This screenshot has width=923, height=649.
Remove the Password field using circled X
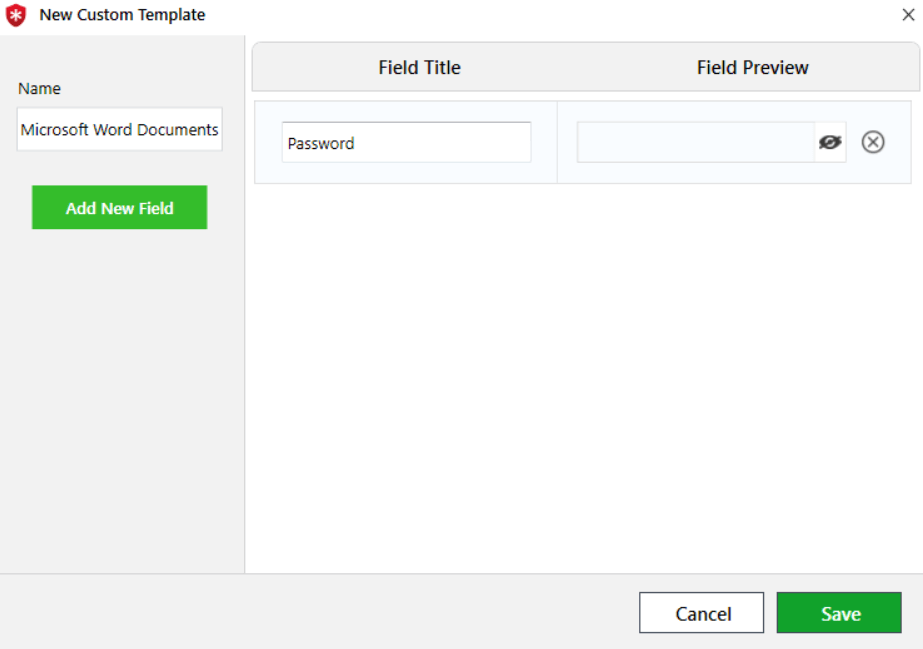pyautogui.click(x=873, y=142)
